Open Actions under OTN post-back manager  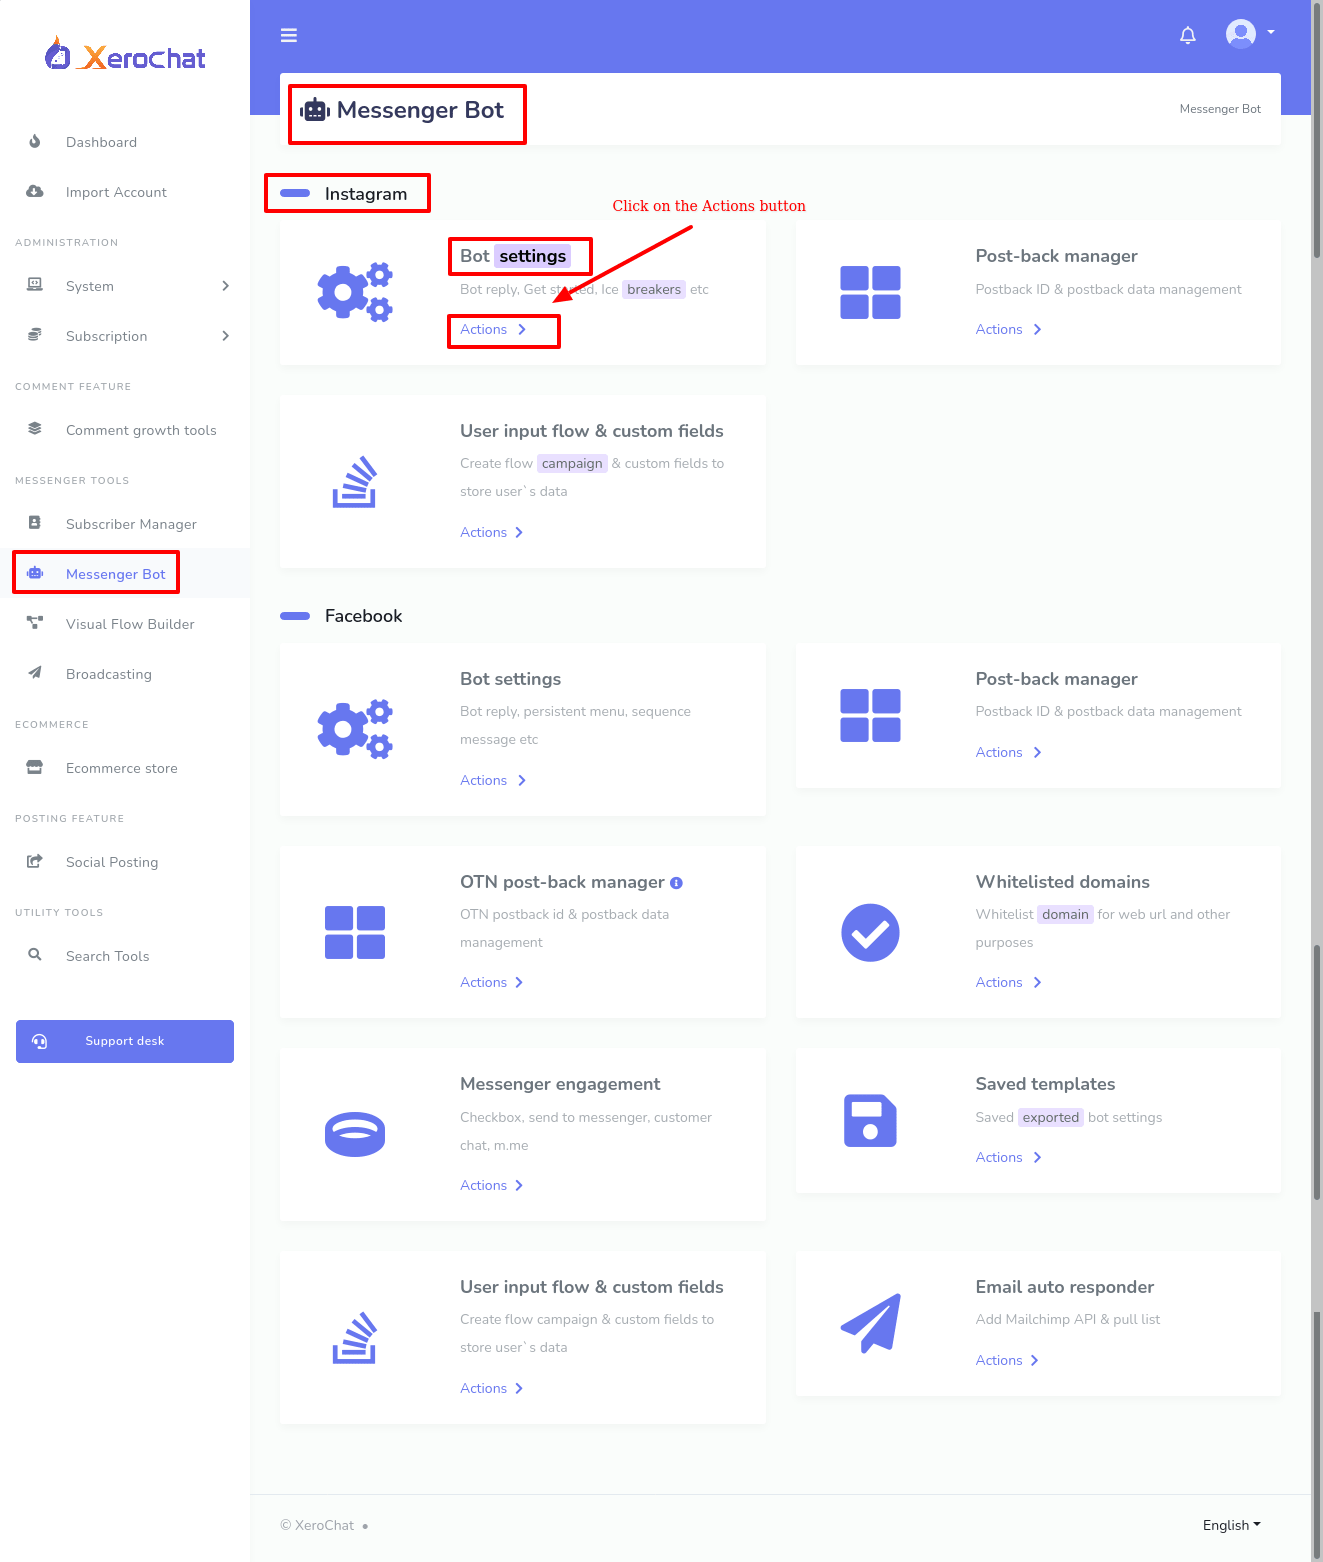(x=492, y=982)
